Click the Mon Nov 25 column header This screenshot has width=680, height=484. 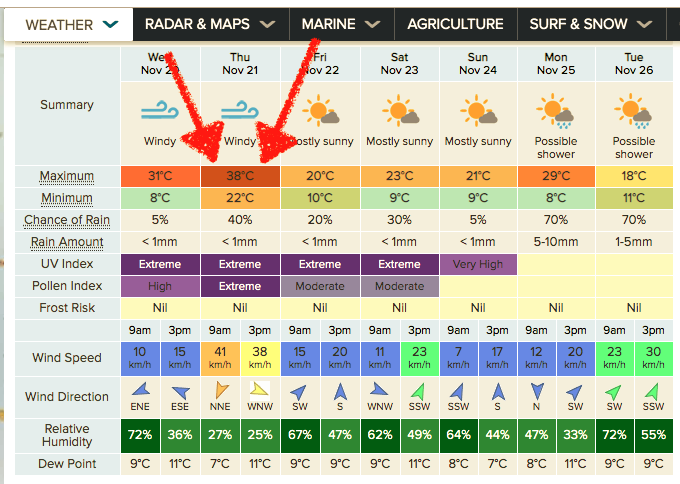coord(556,63)
